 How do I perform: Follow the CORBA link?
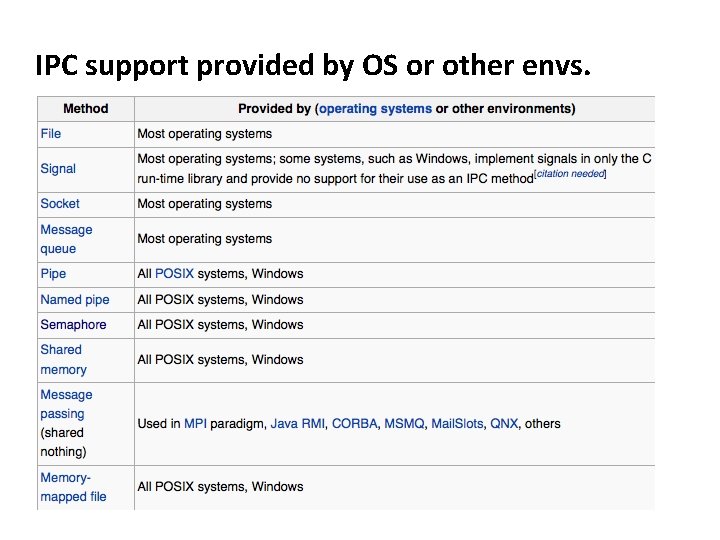(355, 423)
